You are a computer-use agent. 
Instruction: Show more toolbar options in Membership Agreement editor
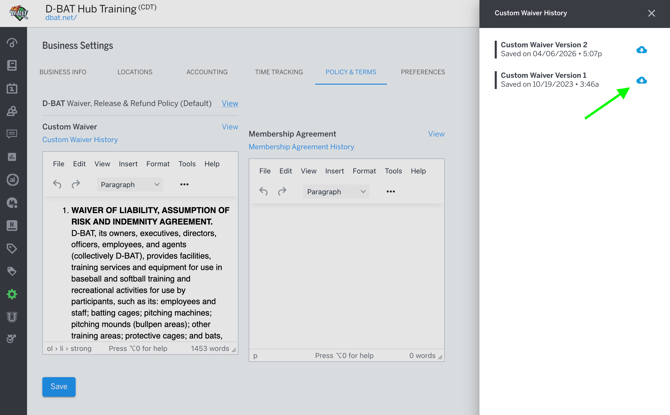(391, 191)
